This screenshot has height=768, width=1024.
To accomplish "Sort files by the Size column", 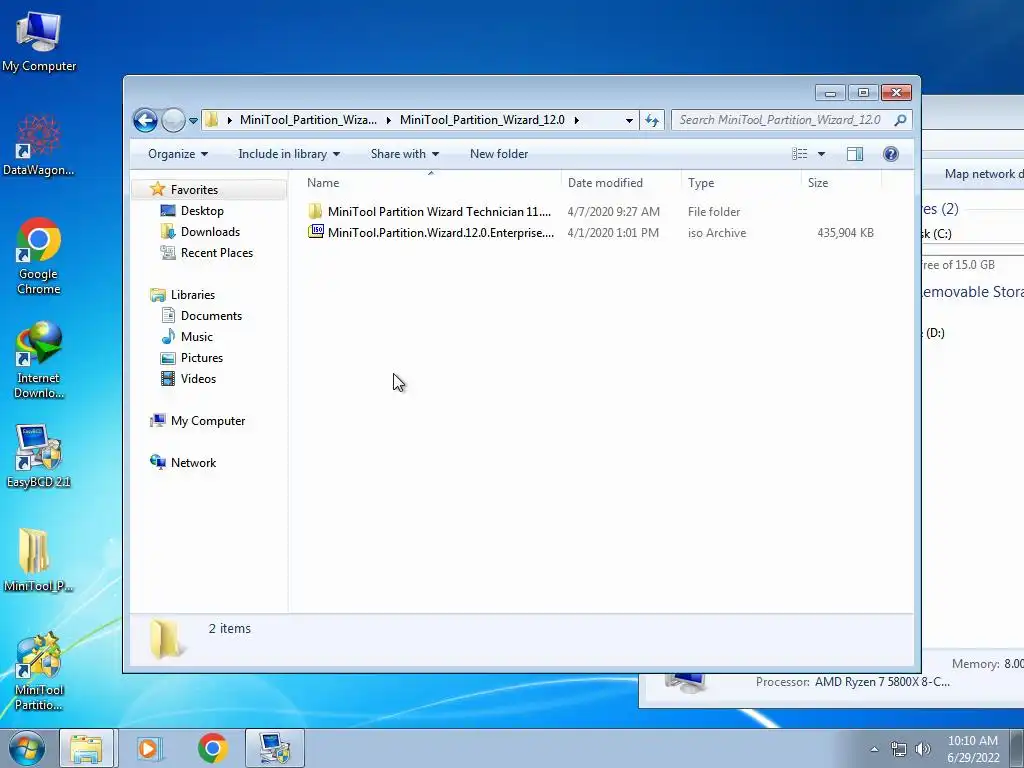I will pyautogui.click(x=841, y=183).
